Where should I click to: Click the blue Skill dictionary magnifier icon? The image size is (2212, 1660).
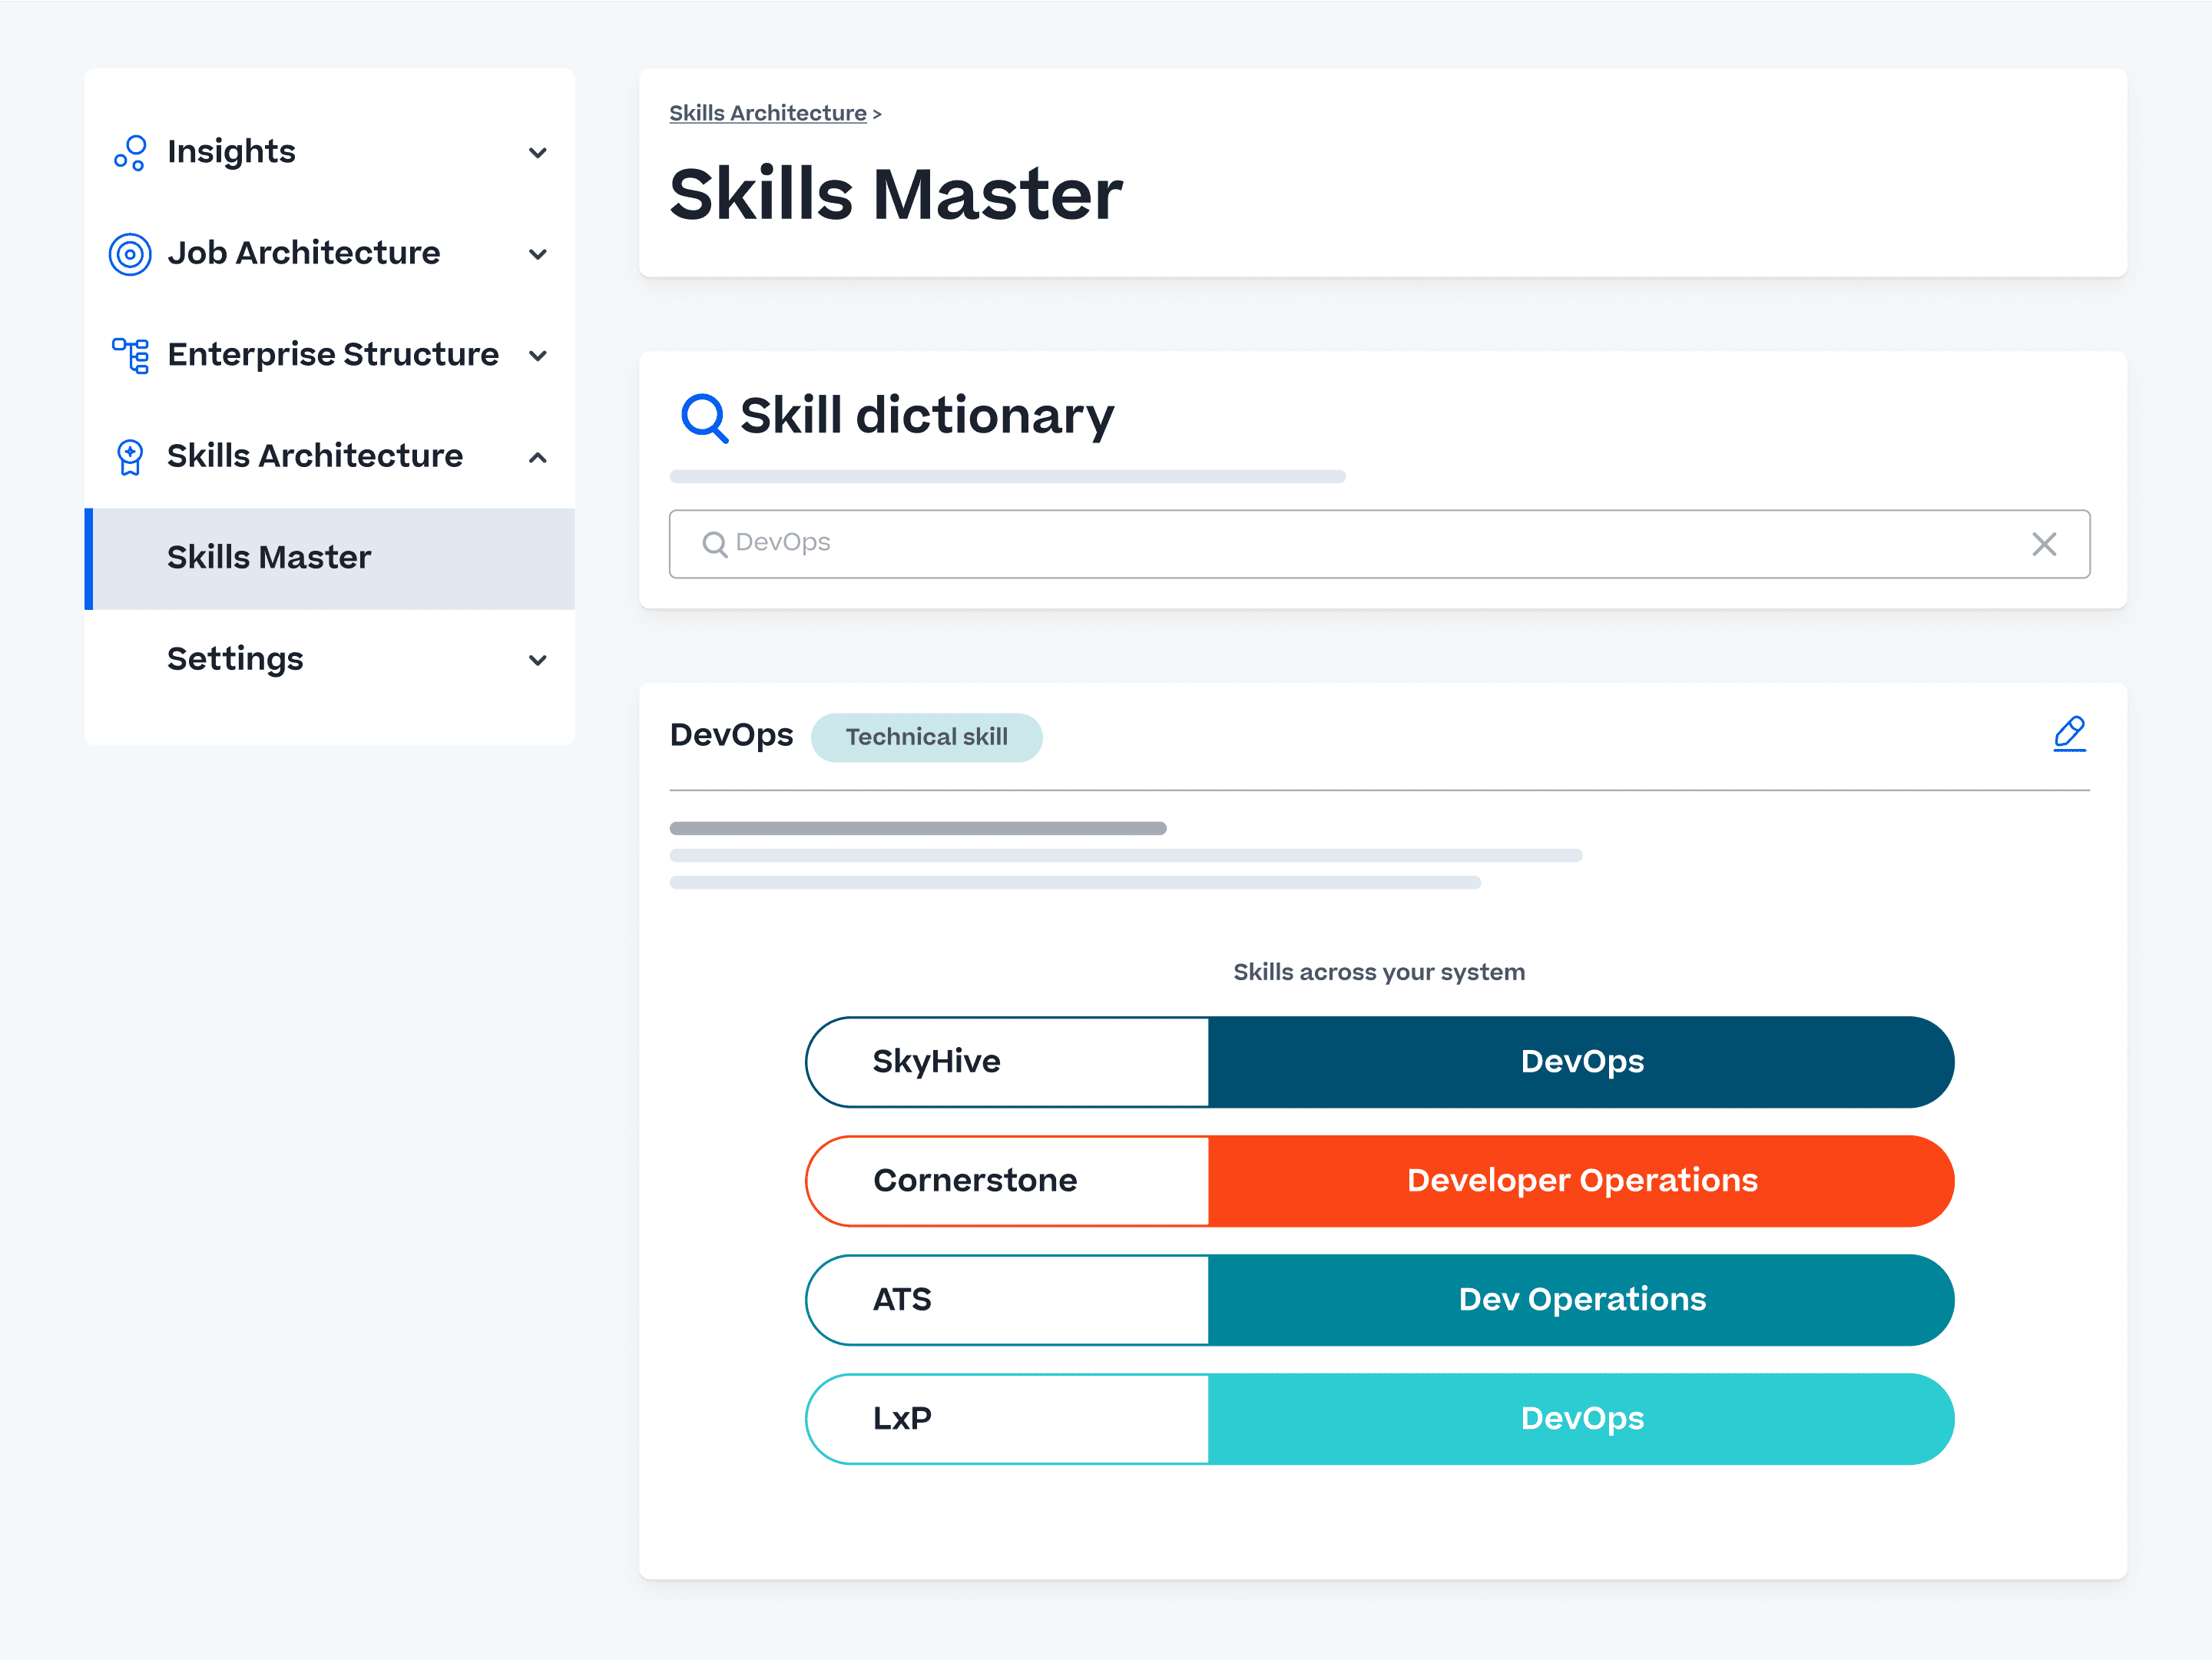[704, 417]
